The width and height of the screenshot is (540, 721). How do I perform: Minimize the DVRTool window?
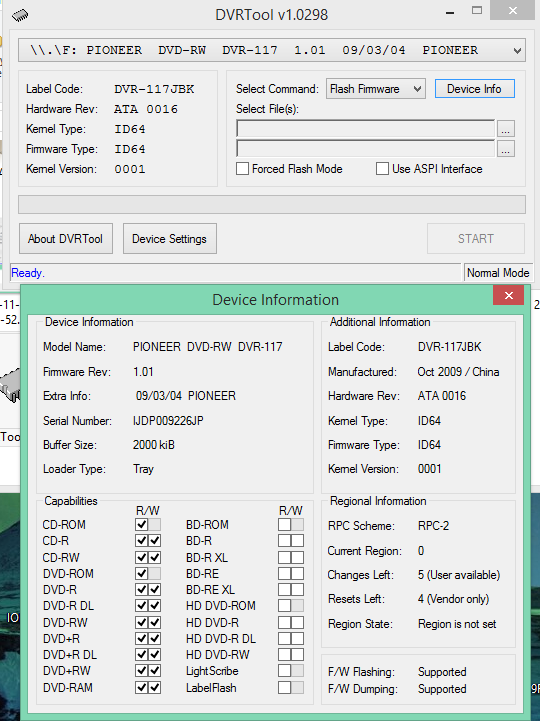click(x=450, y=12)
